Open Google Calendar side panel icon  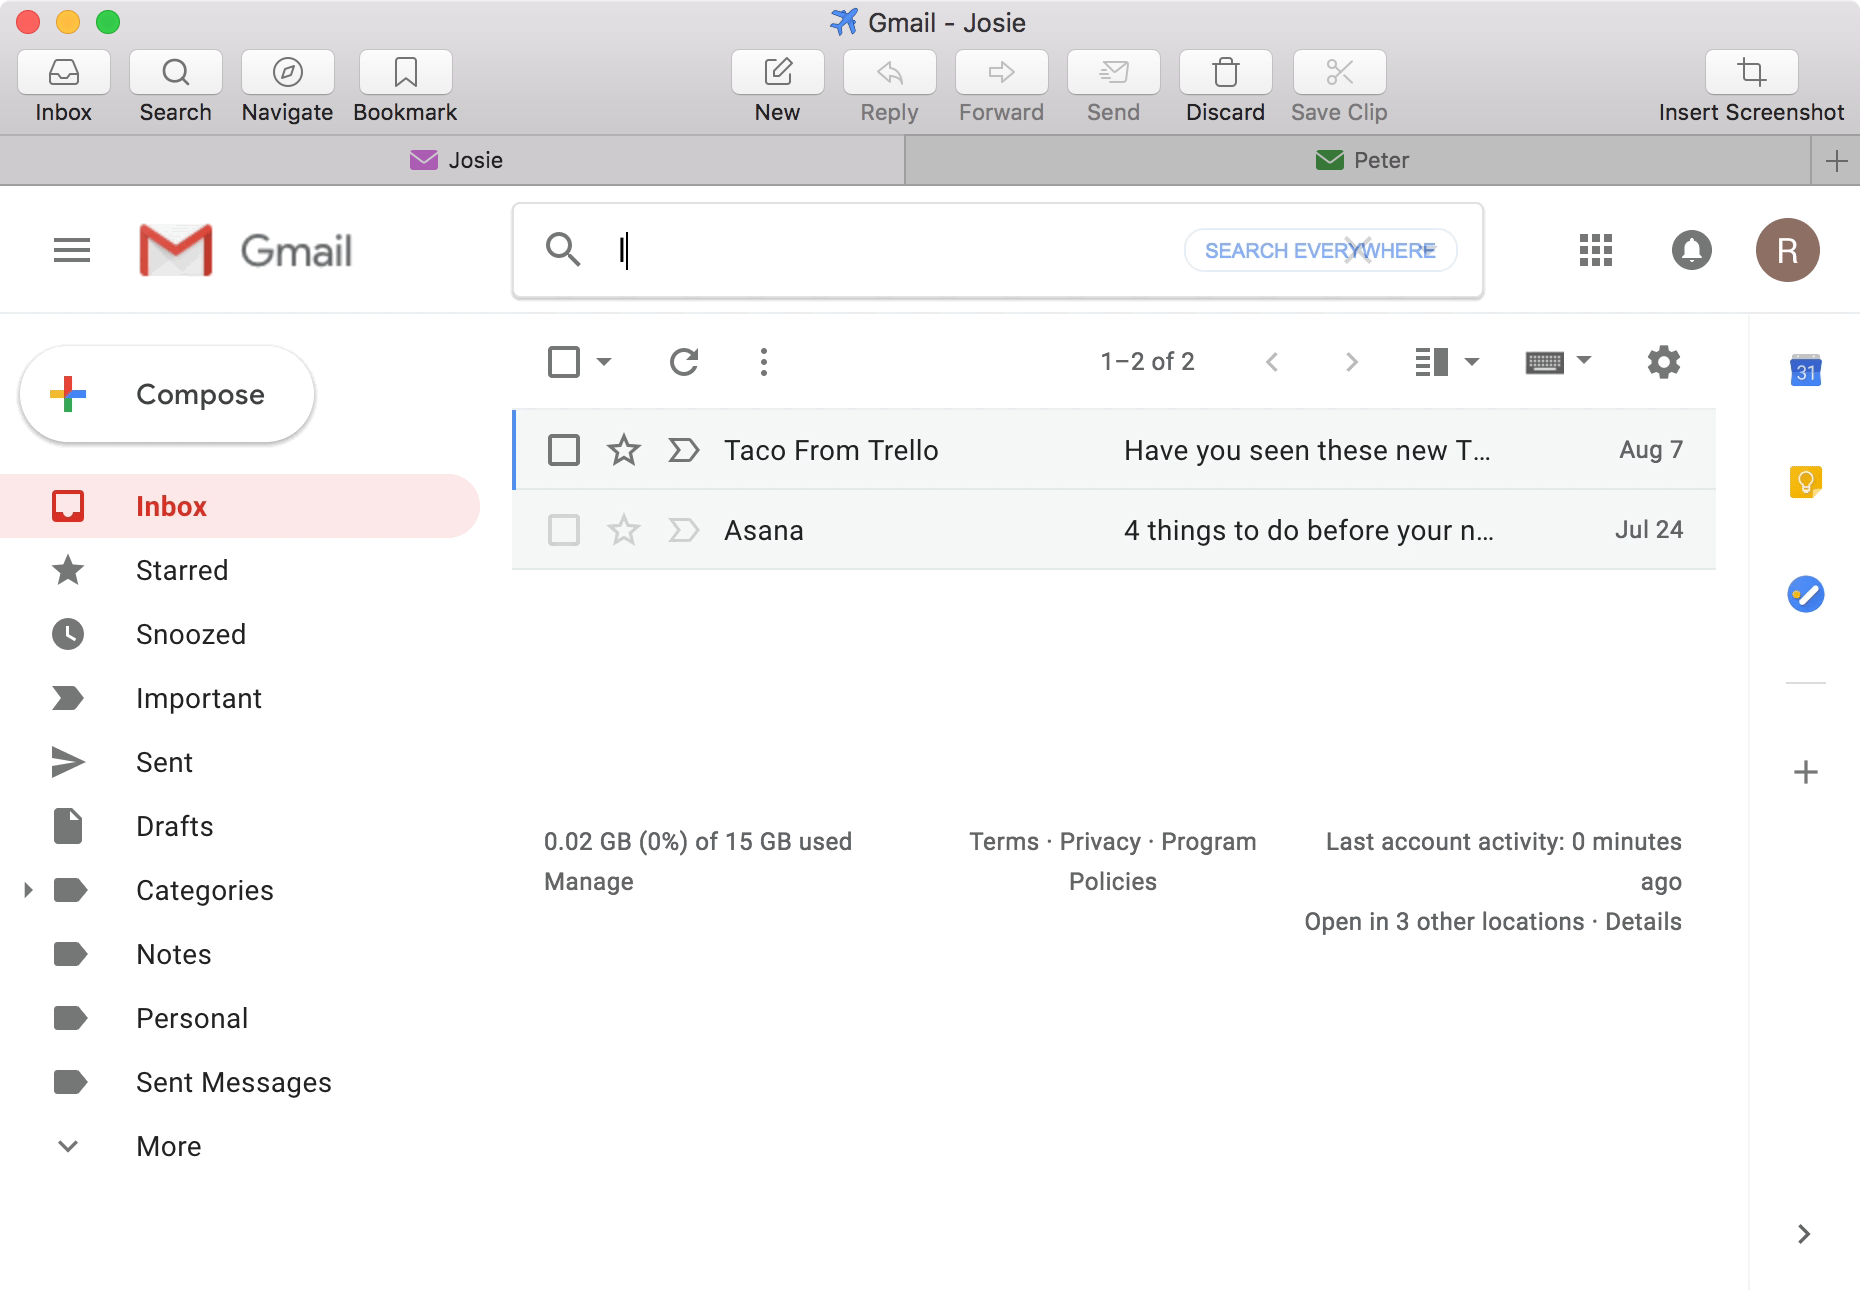pyautogui.click(x=1805, y=371)
